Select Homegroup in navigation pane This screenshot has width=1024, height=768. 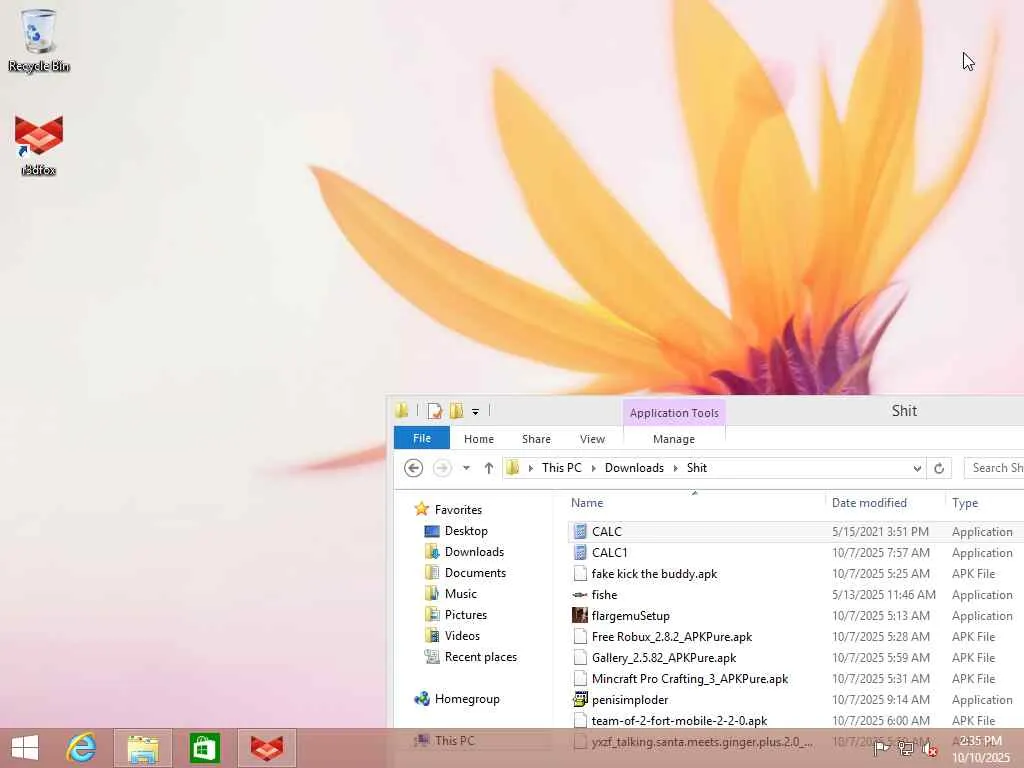click(467, 699)
